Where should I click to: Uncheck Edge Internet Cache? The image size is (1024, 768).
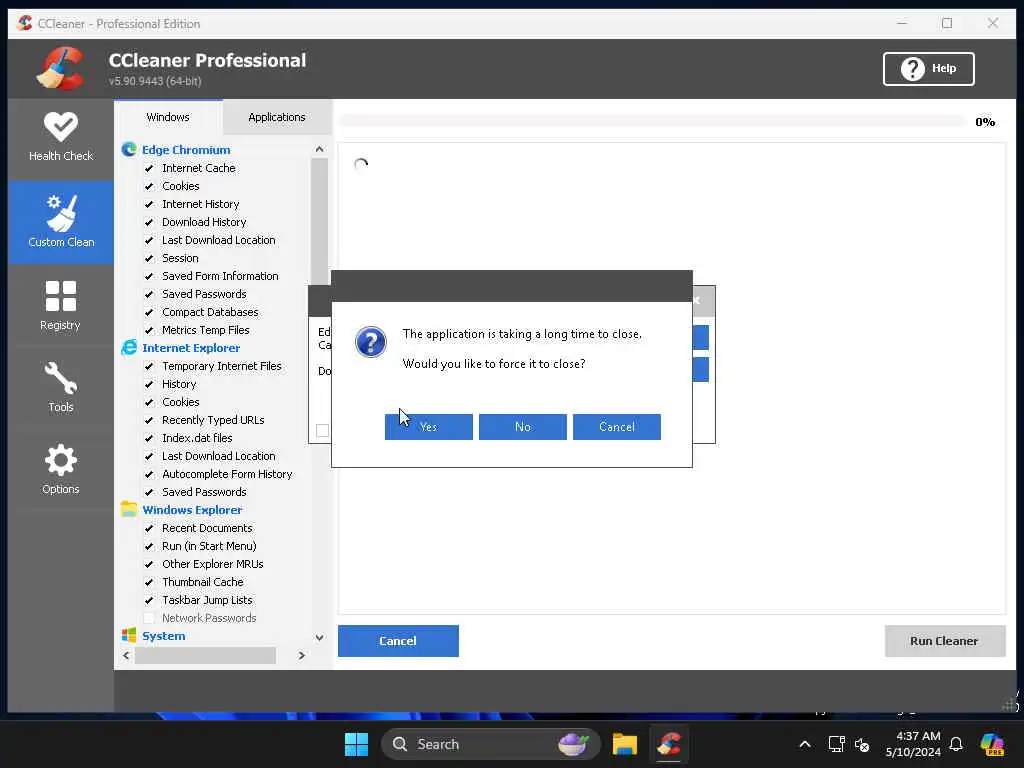click(149, 168)
